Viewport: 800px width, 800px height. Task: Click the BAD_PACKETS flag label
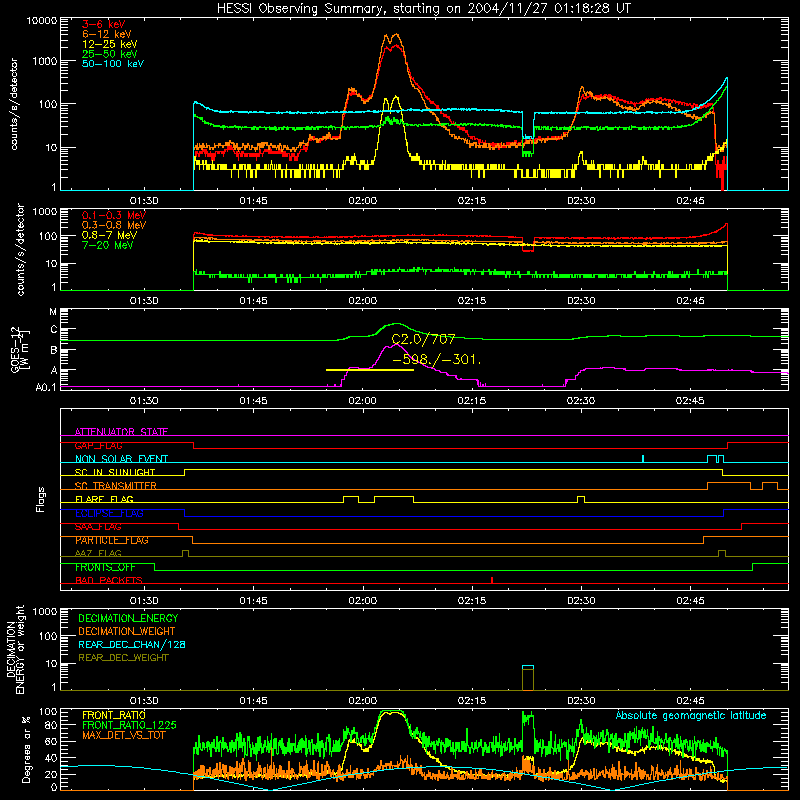click(109, 580)
